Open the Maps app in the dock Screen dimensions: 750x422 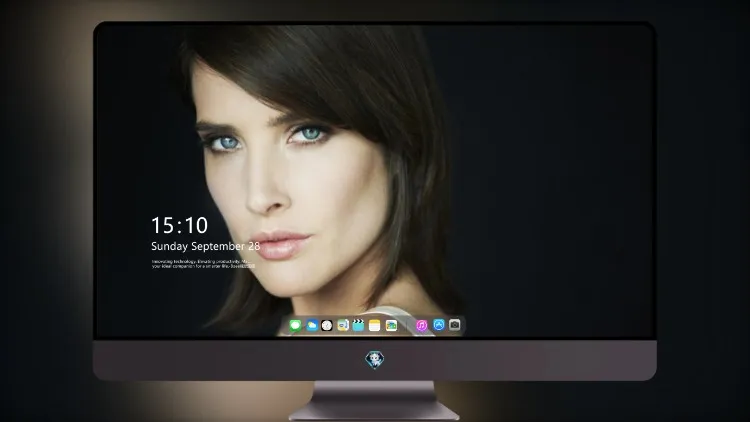click(x=343, y=326)
